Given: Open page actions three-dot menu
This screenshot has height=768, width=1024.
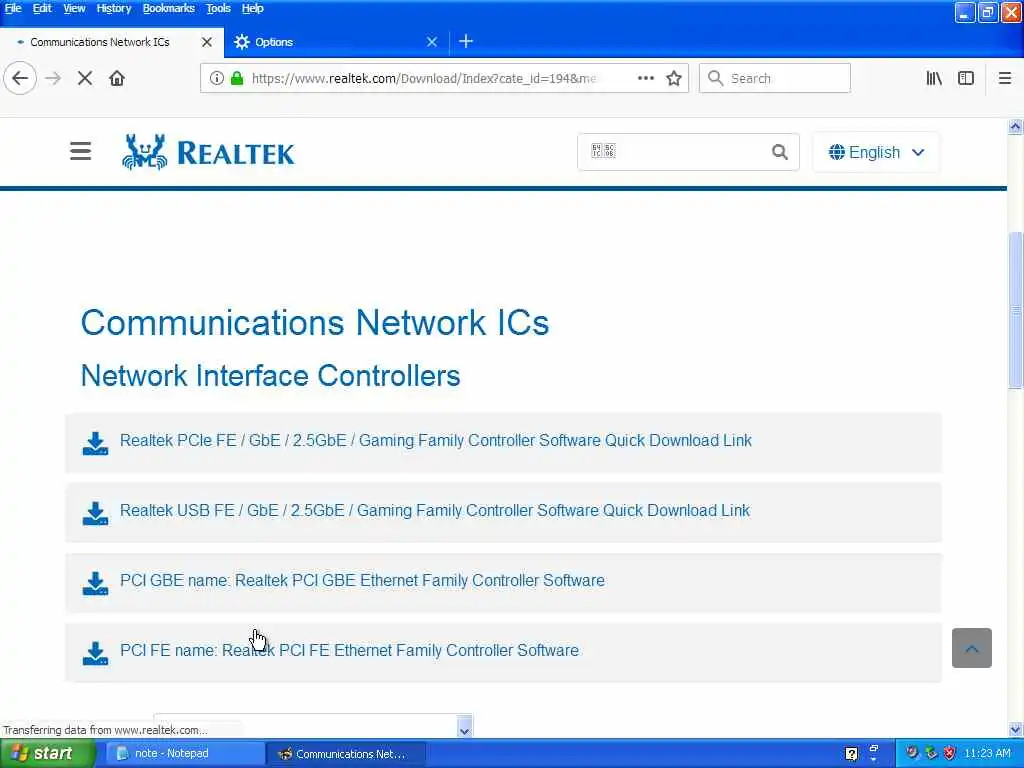Looking at the screenshot, I should click(x=645, y=78).
